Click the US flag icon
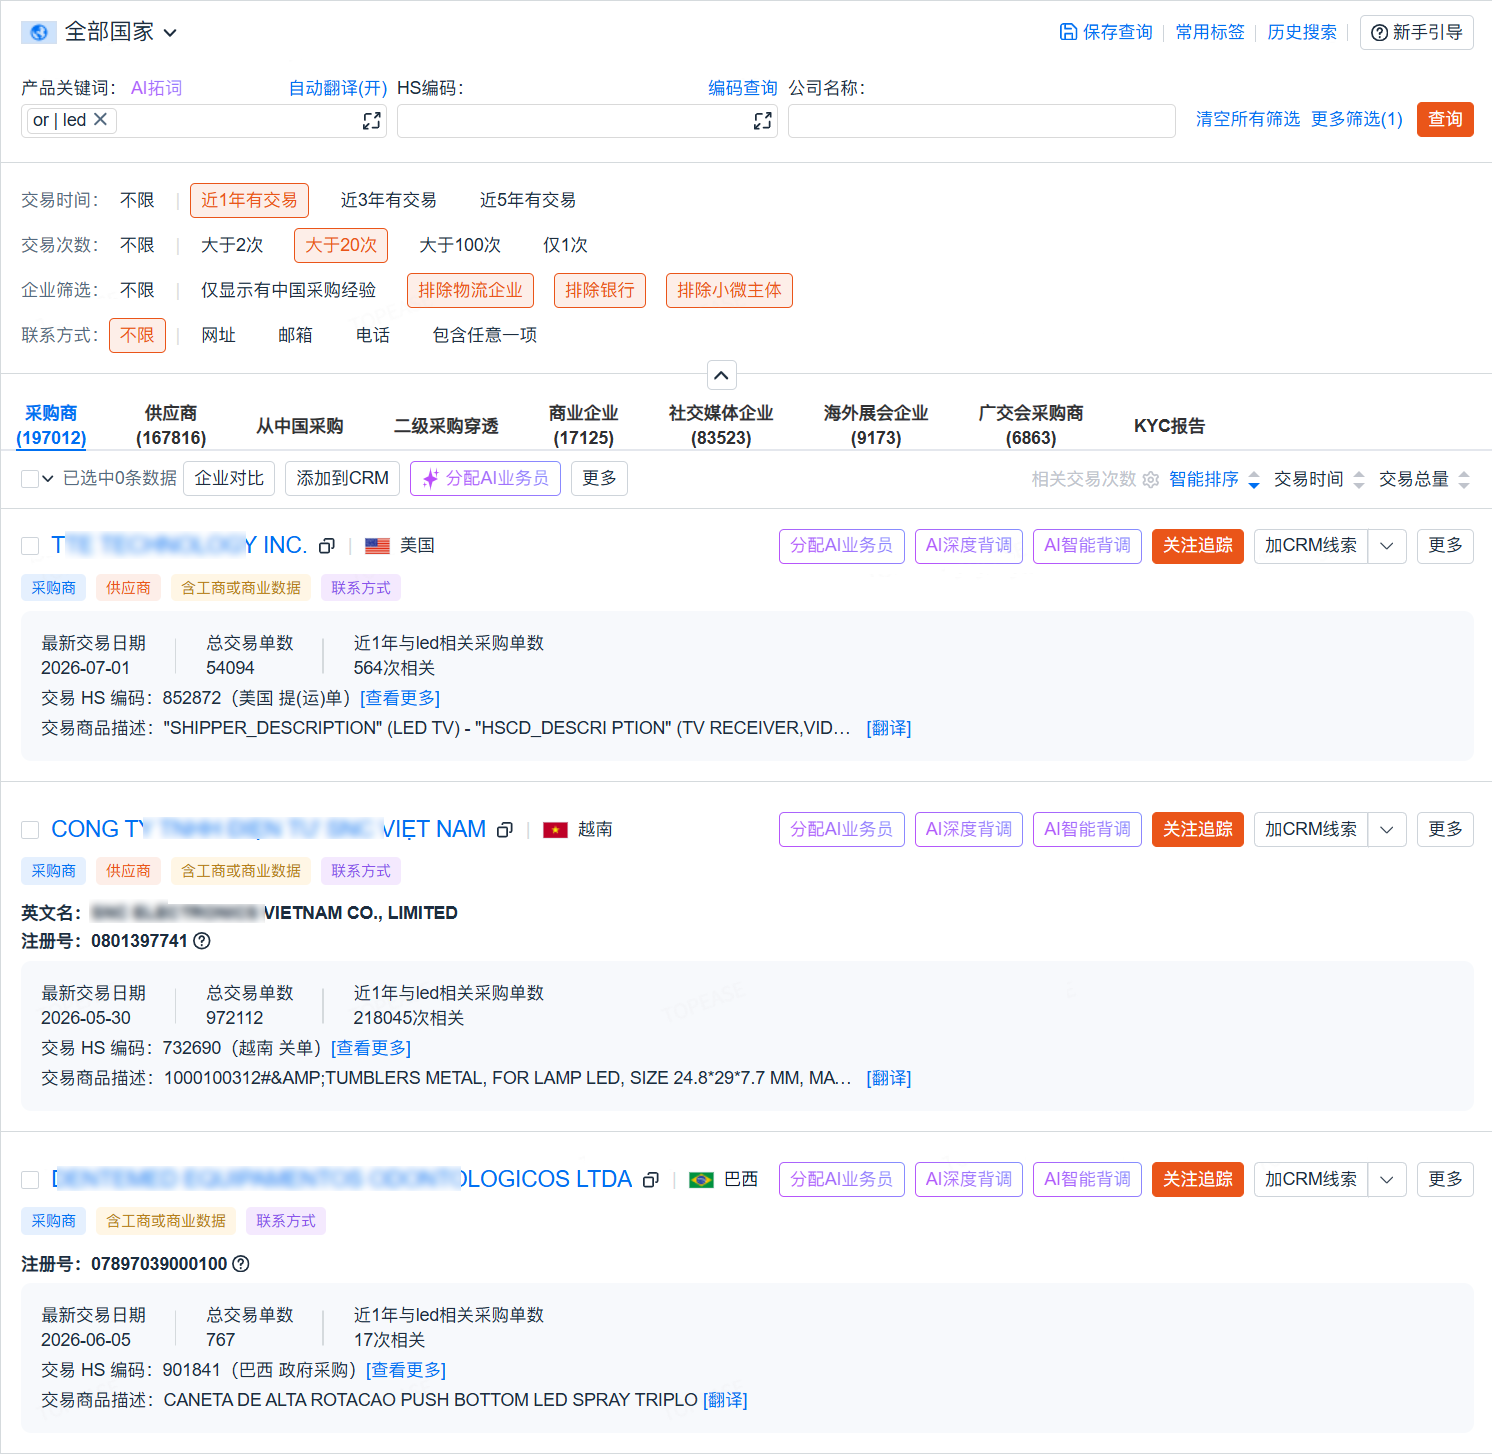The width and height of the screenshot is (1492, 1454). pos(377,546)
